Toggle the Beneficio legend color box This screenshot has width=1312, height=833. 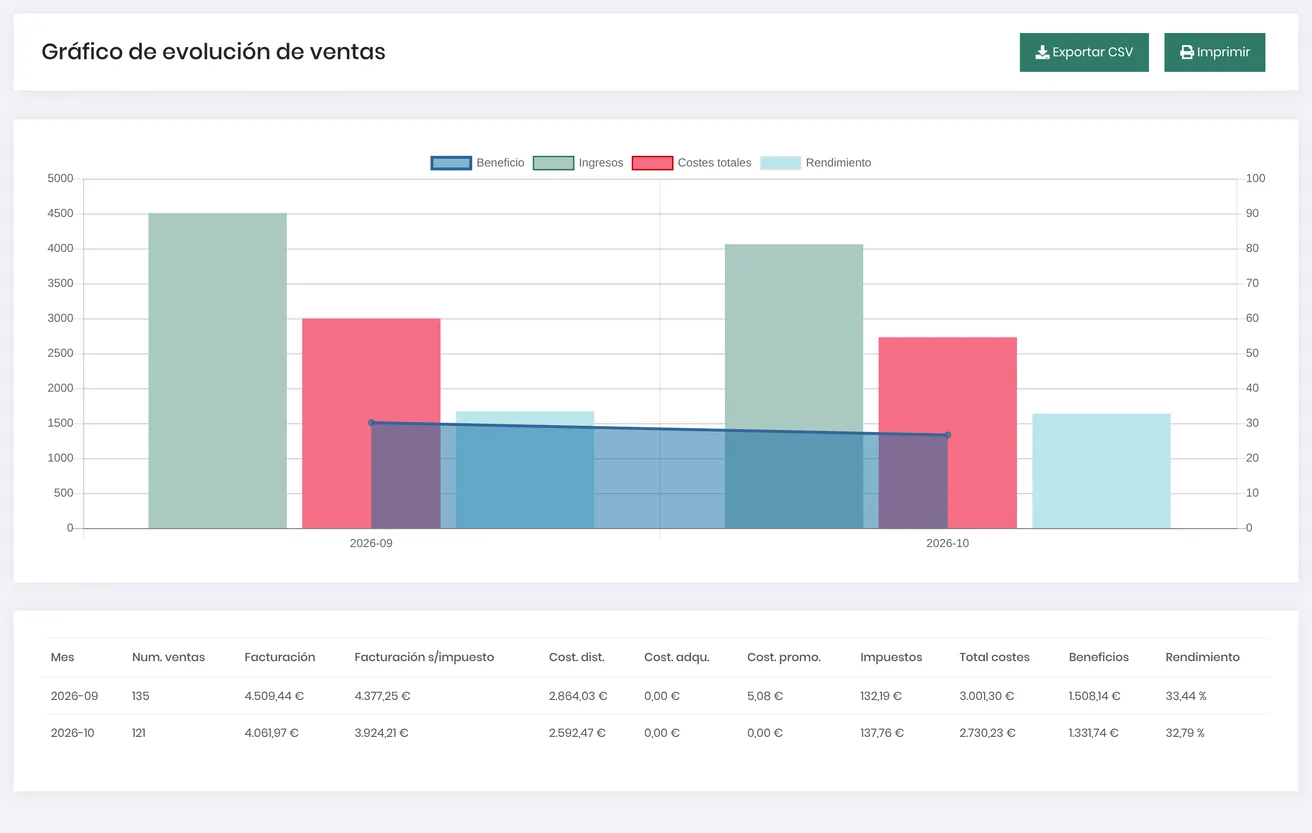pyautogui.click(x=451, y=163)
